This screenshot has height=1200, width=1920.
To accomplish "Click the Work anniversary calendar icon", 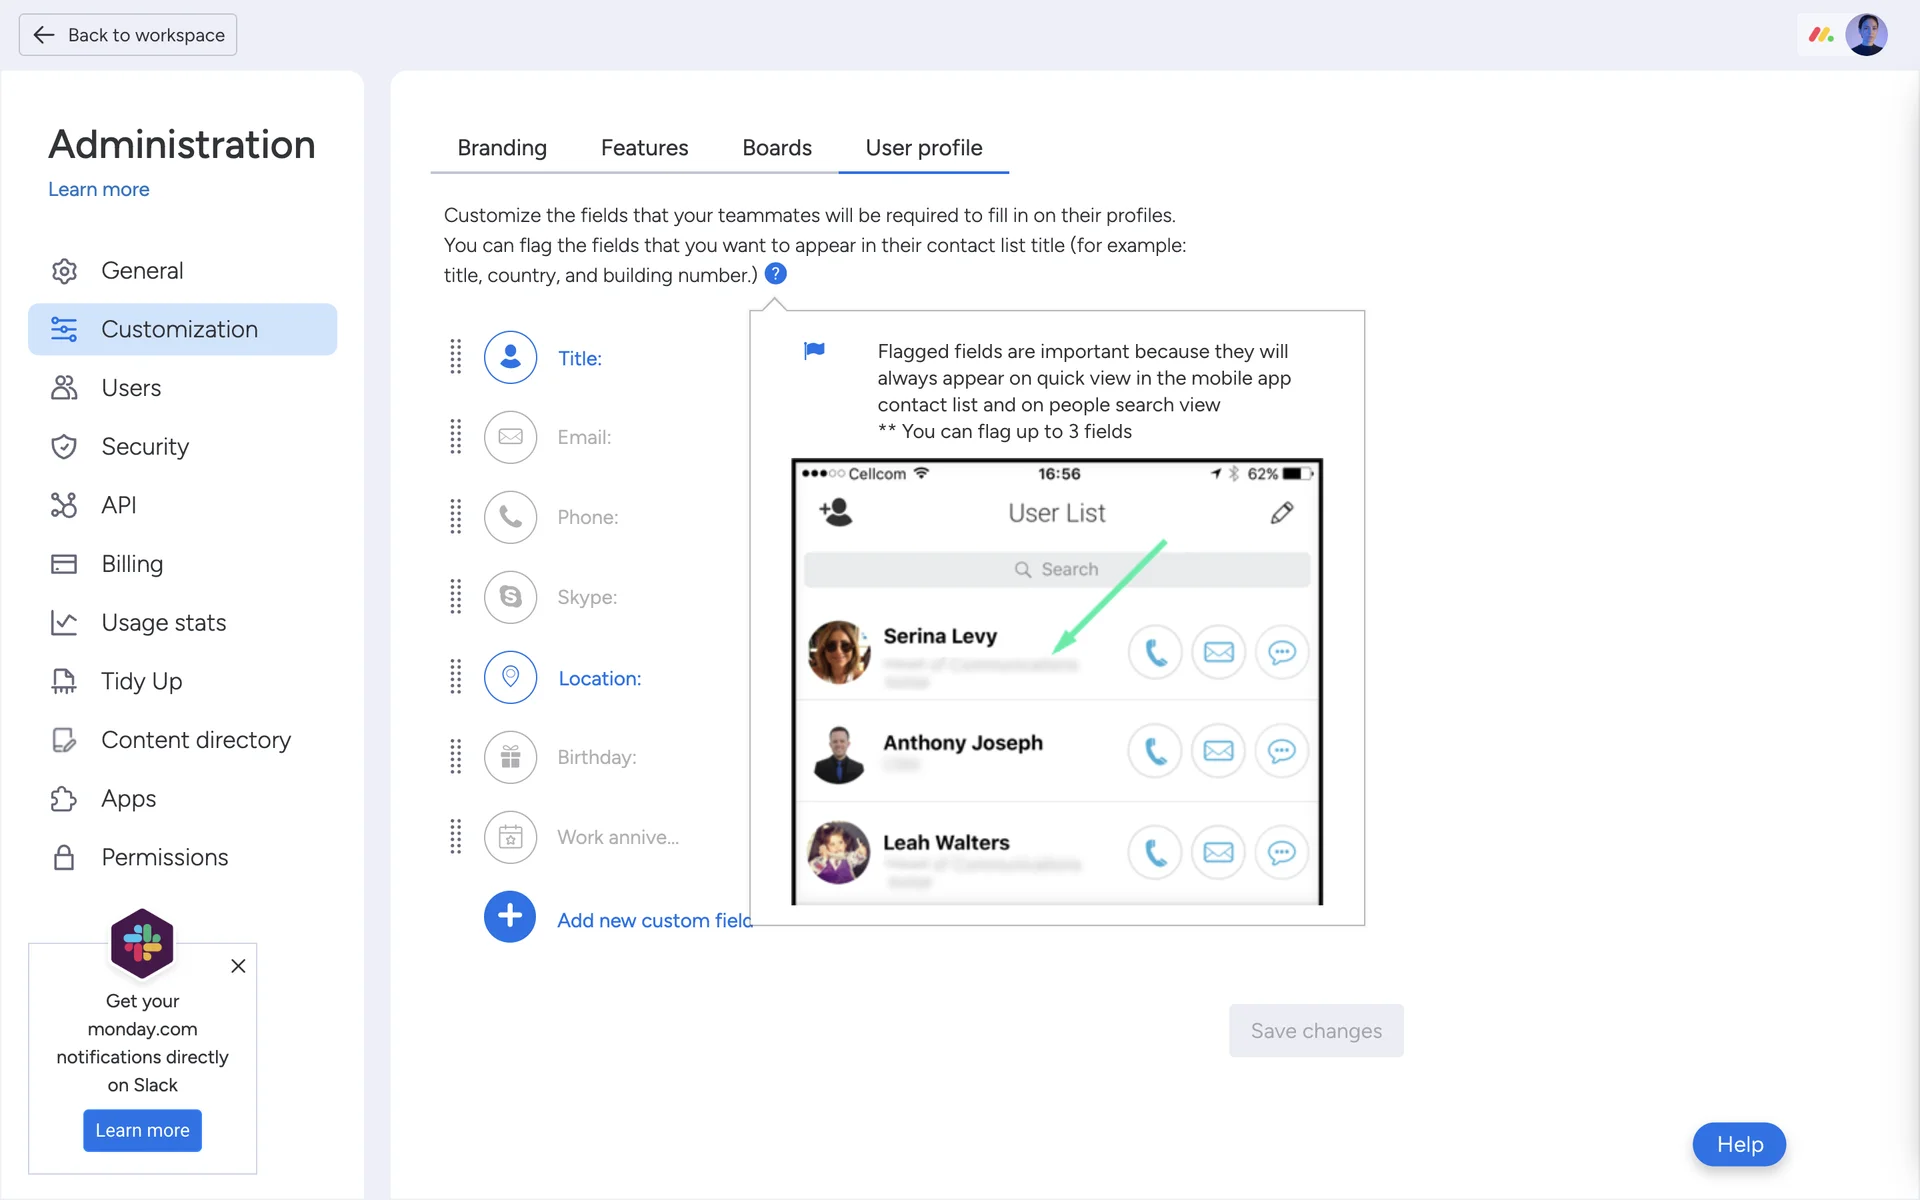I will [x=510, y=837].
